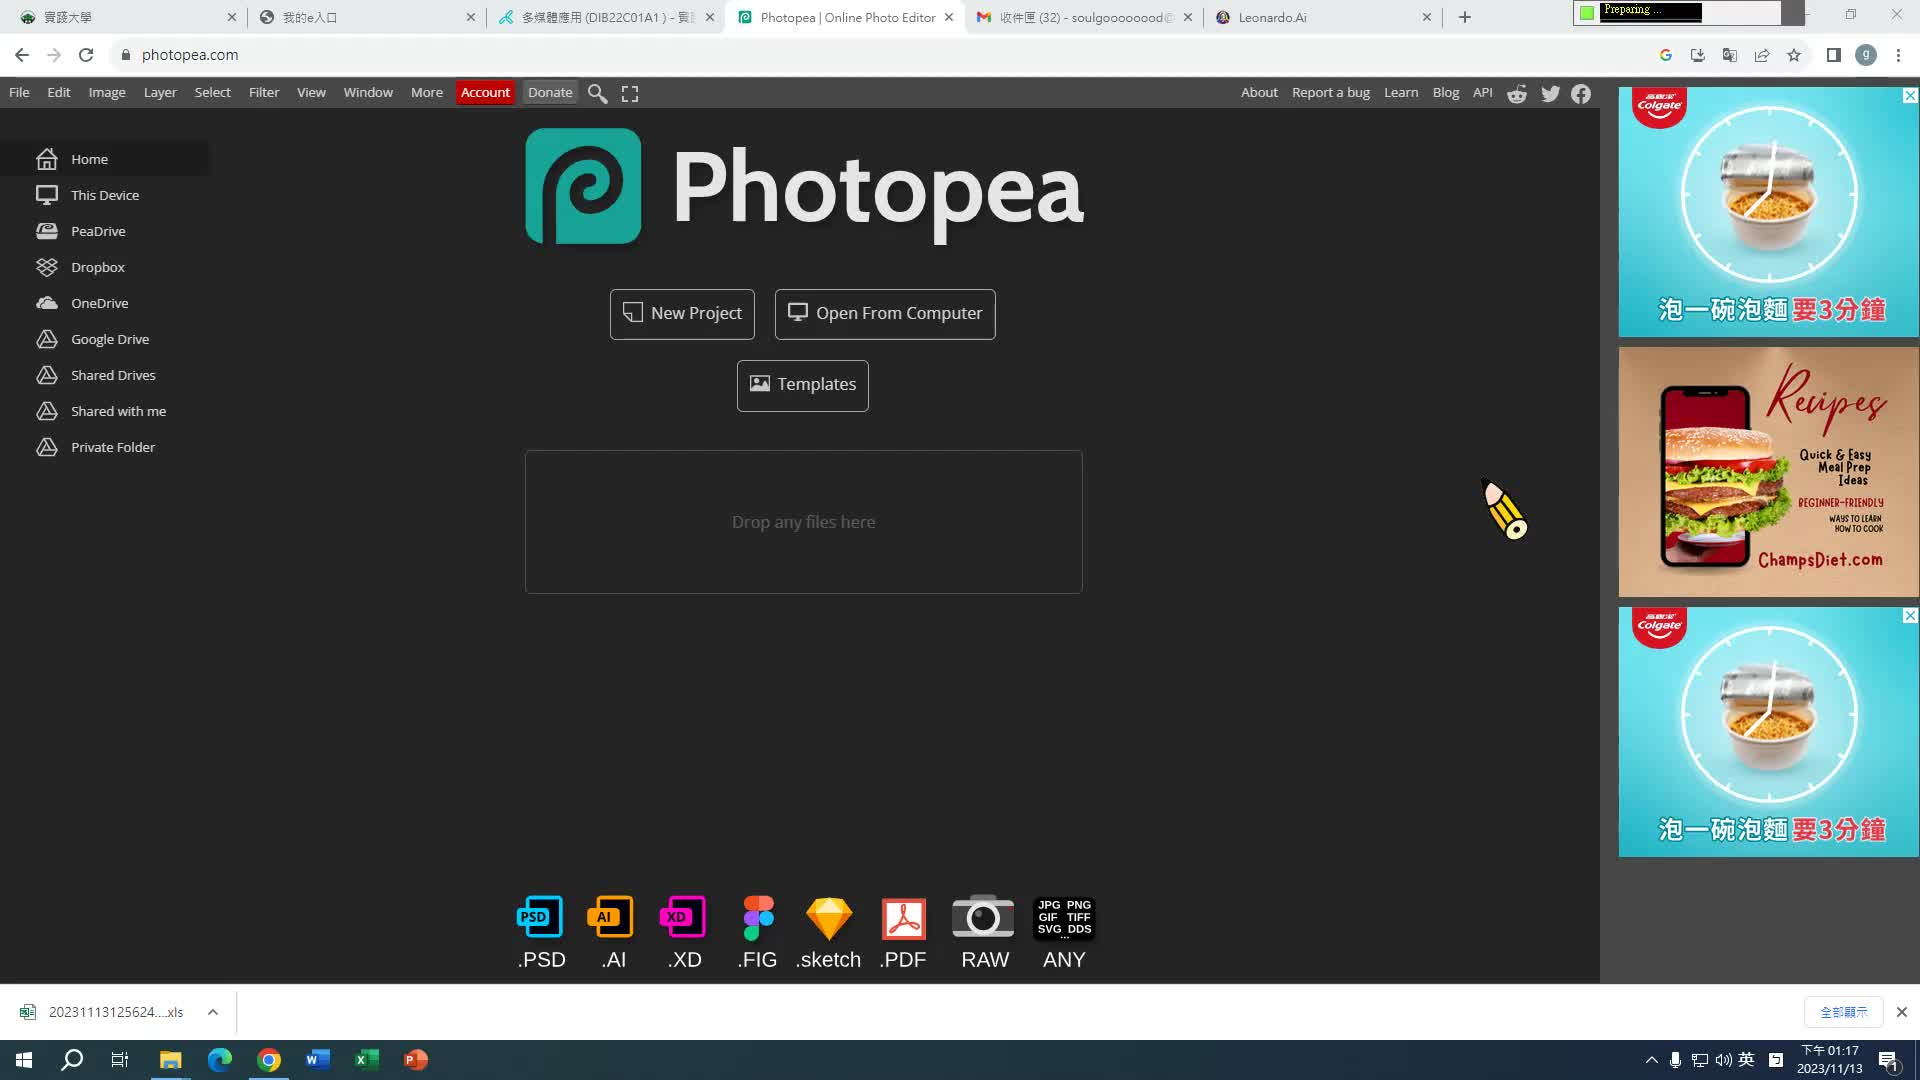Click Open From Computer button

point(885,314)
